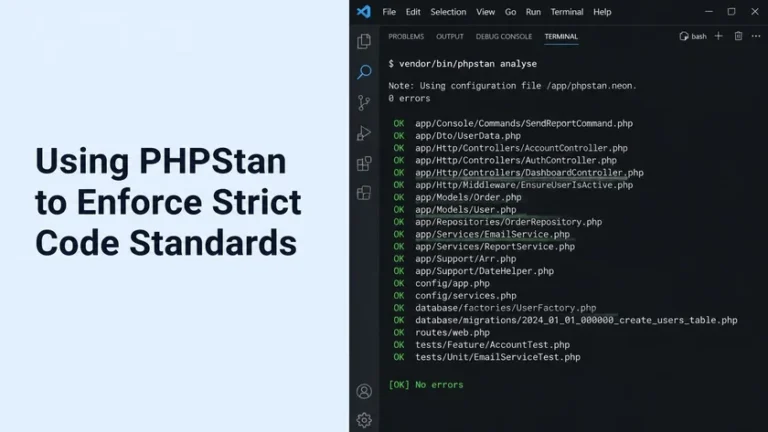The height and width of the screenshot is (432, 768).
Task: Click the phpstan.neon configuration note line
Action: point(512,86)
